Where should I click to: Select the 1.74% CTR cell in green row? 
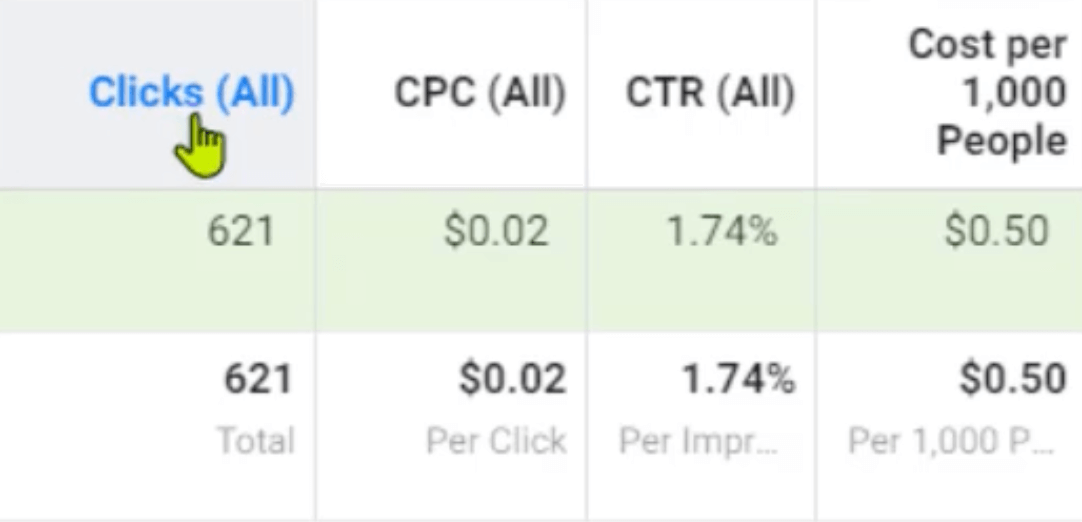(722, 231)
